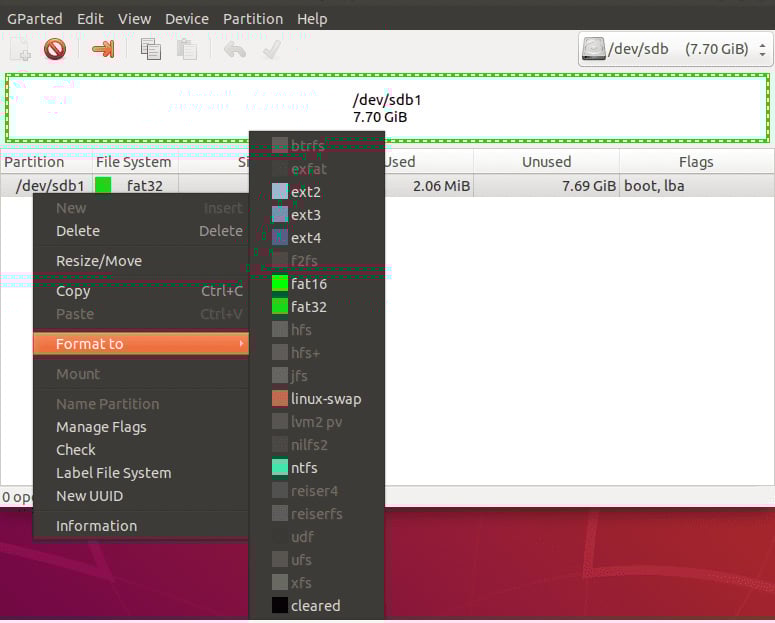This screenshot has height=623, width=775.
Task: Click the device selector up/down arrows
Action: click(763, 49)
